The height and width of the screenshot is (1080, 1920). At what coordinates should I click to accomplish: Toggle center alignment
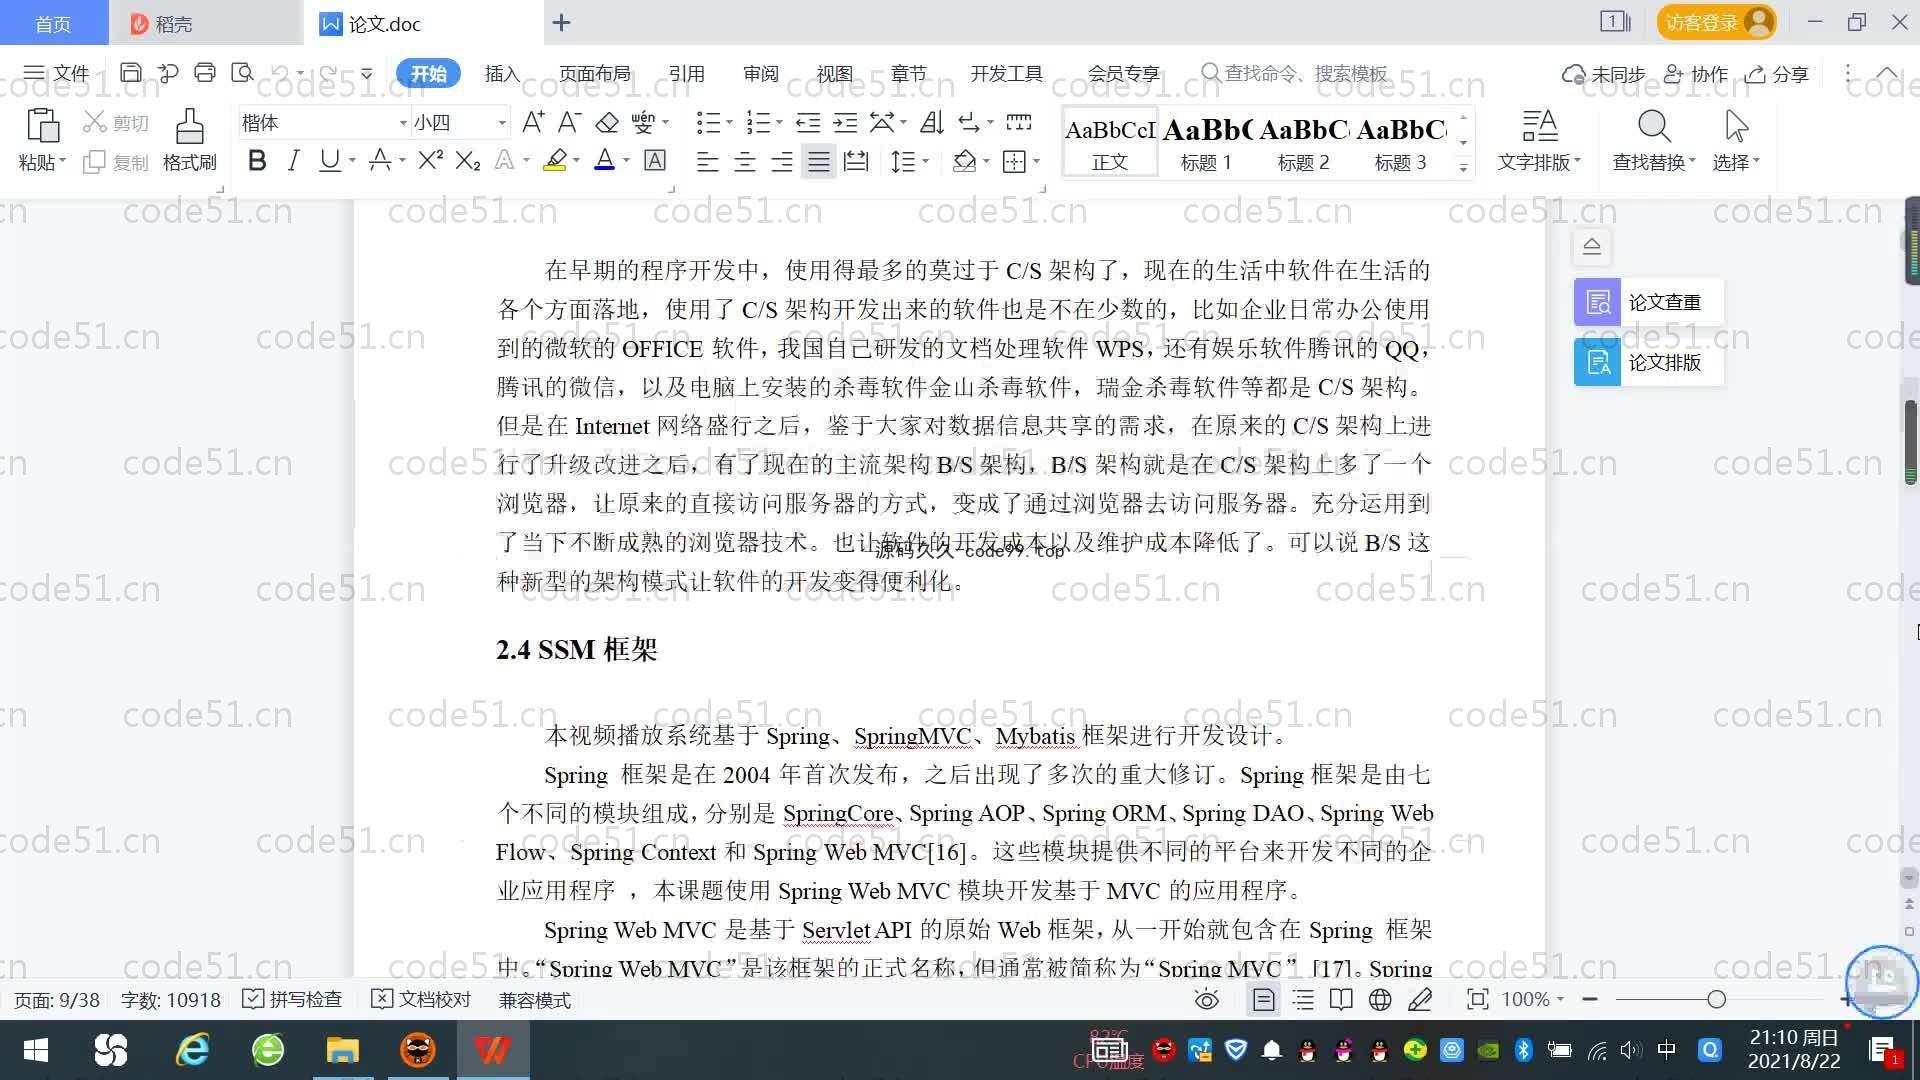tap(744, 161)
